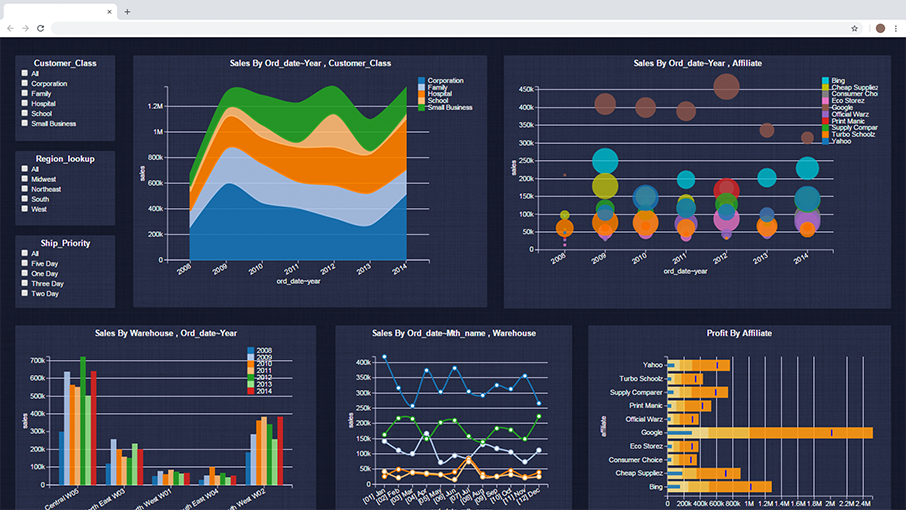Screen dimensions: 906x510
Task: Click the Region_lookup filter heading
Action: [65, 159]
